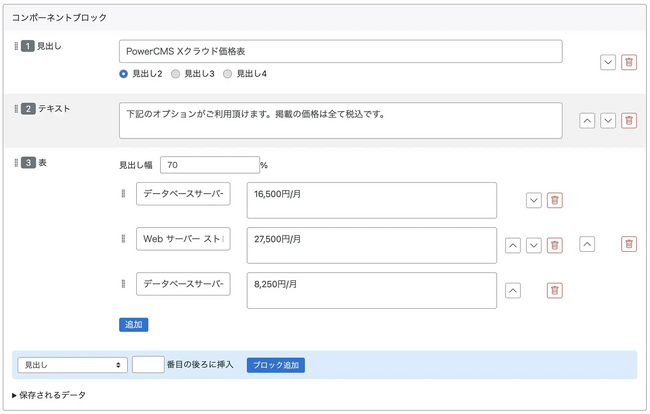Move the 8,250円/月 row up
This screenshot has width=650, height=414.
[513, 291]
